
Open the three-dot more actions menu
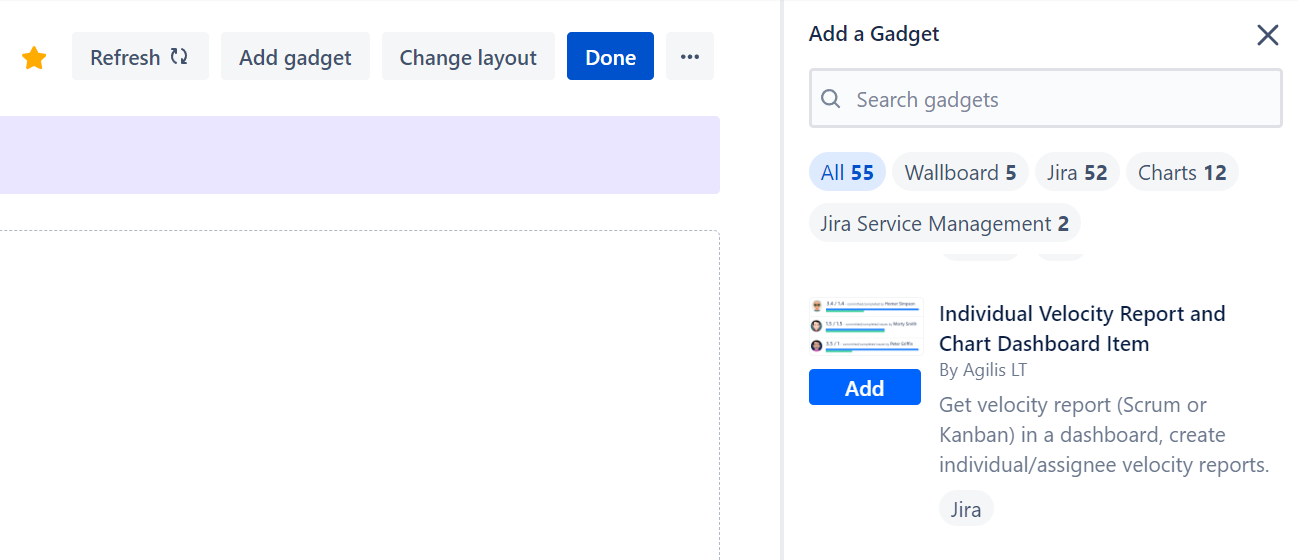point(689,57)
